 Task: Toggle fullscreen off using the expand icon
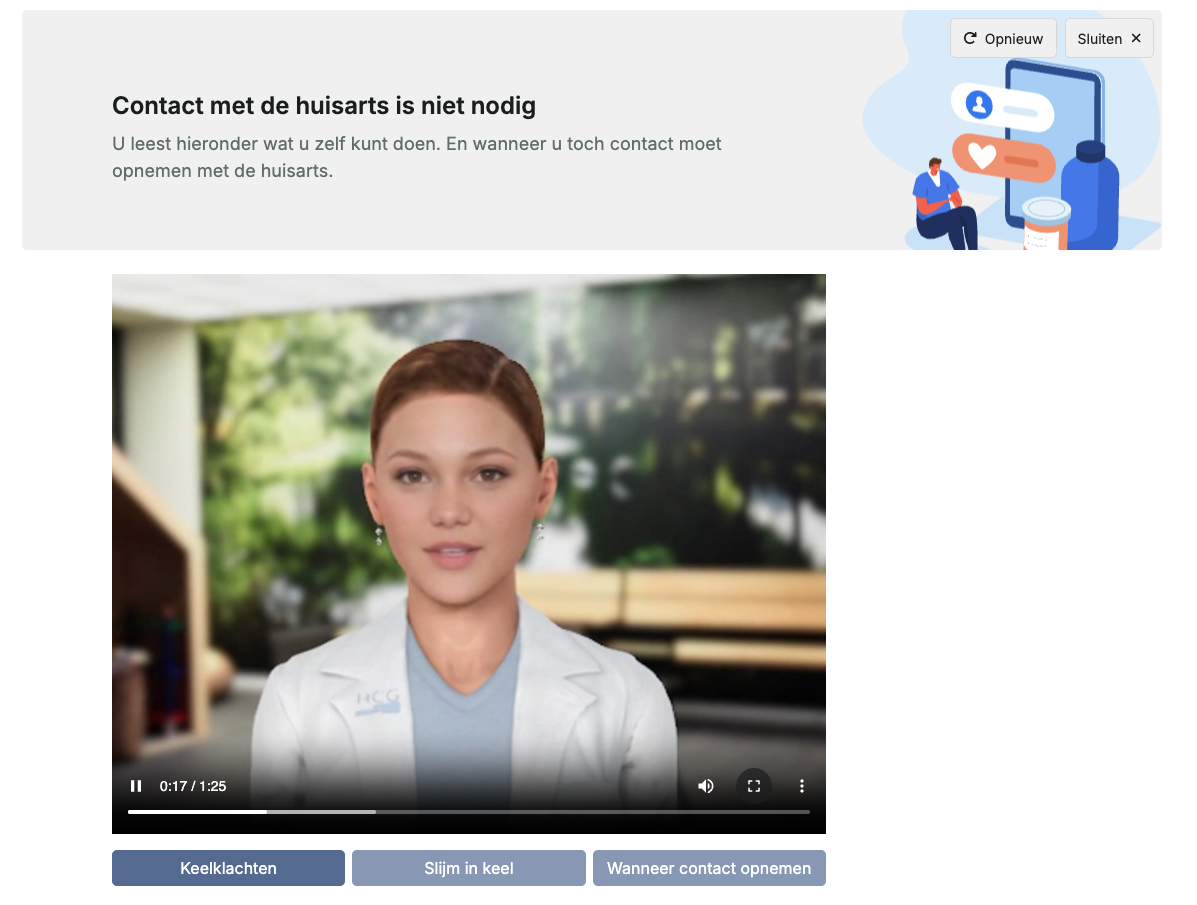754,786
